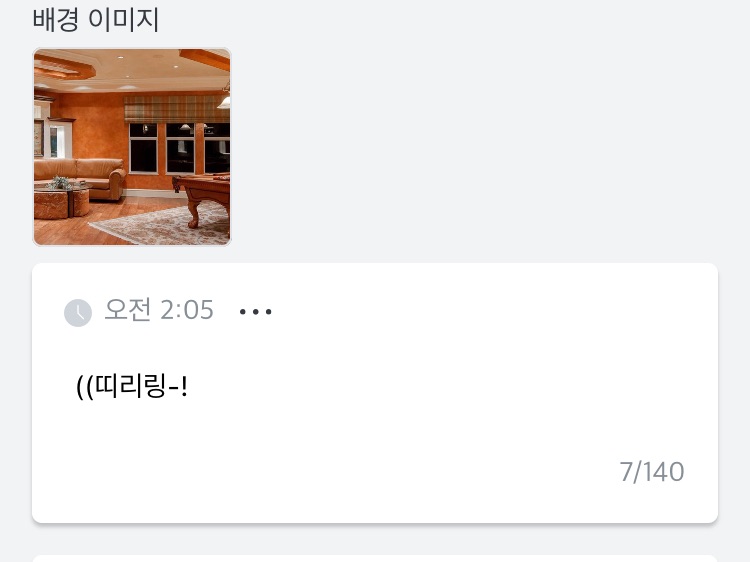Place cursor after the ((띠리링-! text
Screen dimensions: 750x562
[189, 386]
